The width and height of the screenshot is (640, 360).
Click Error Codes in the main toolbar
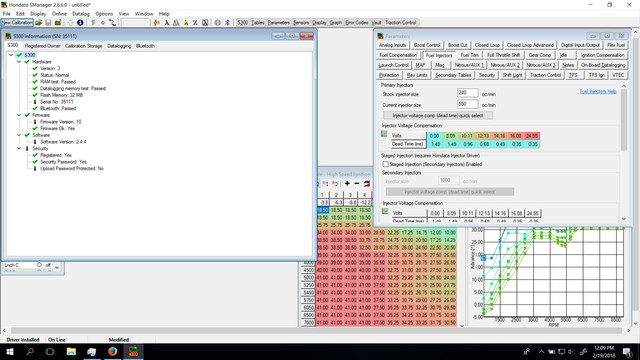tap(357, 22)
